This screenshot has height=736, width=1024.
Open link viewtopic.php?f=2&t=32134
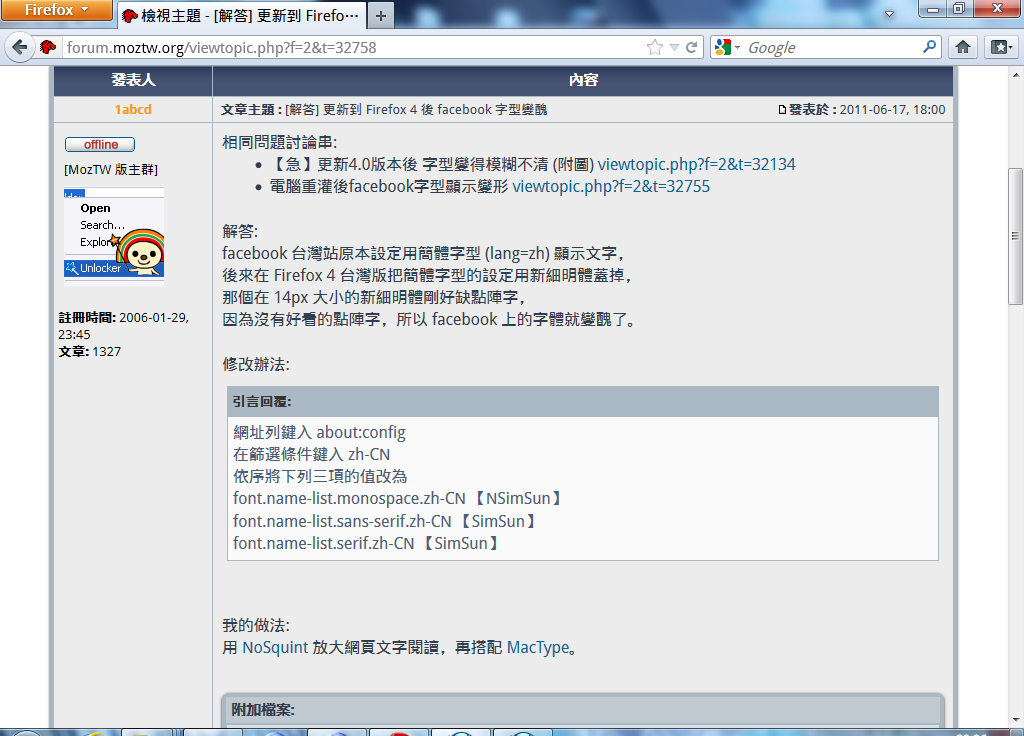[x=696, y=164]
